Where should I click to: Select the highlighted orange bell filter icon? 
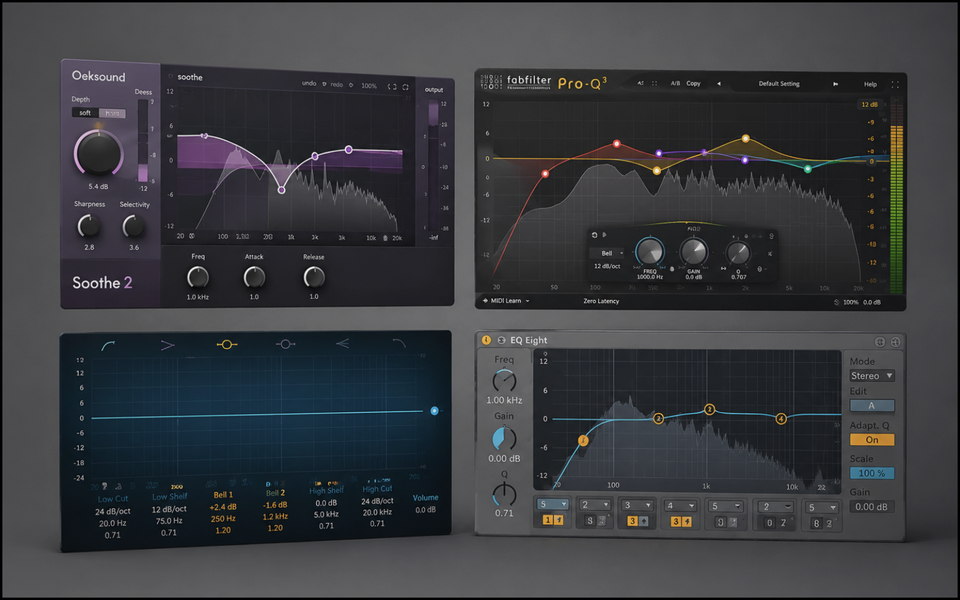pos(227,345)
